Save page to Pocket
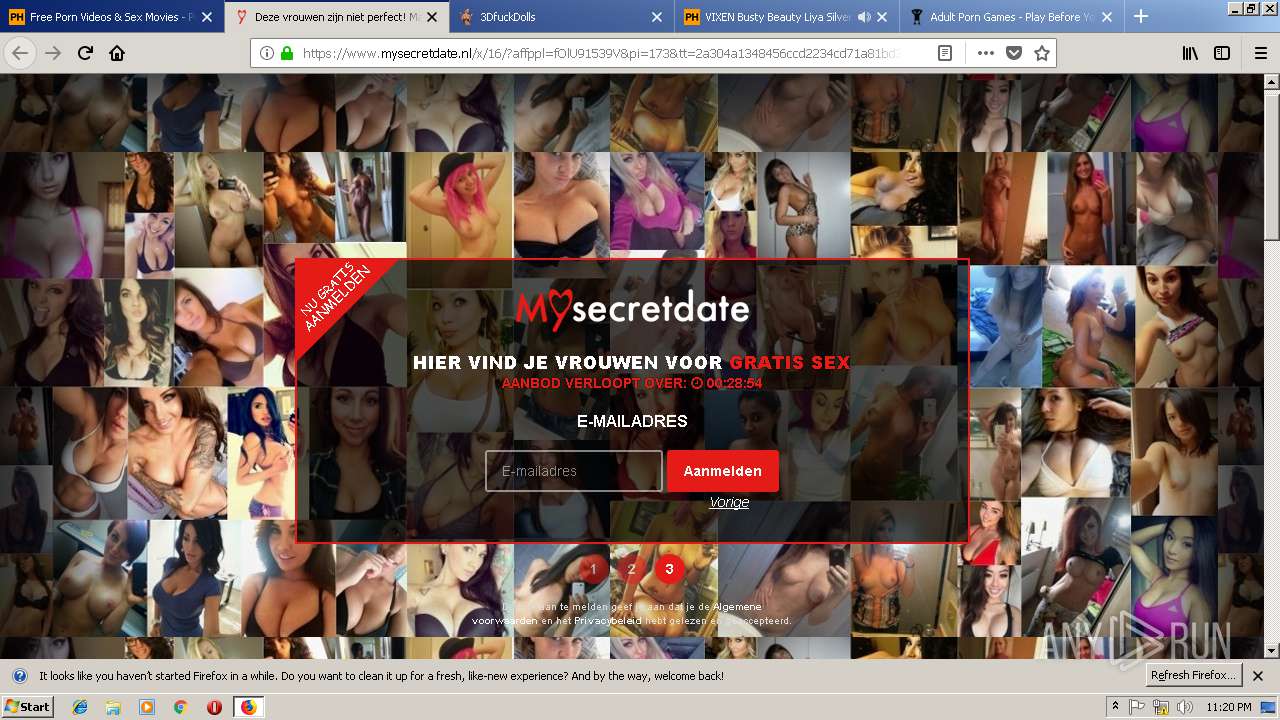The width and height of the screenshot is (1280, 720). point(1014,53)
